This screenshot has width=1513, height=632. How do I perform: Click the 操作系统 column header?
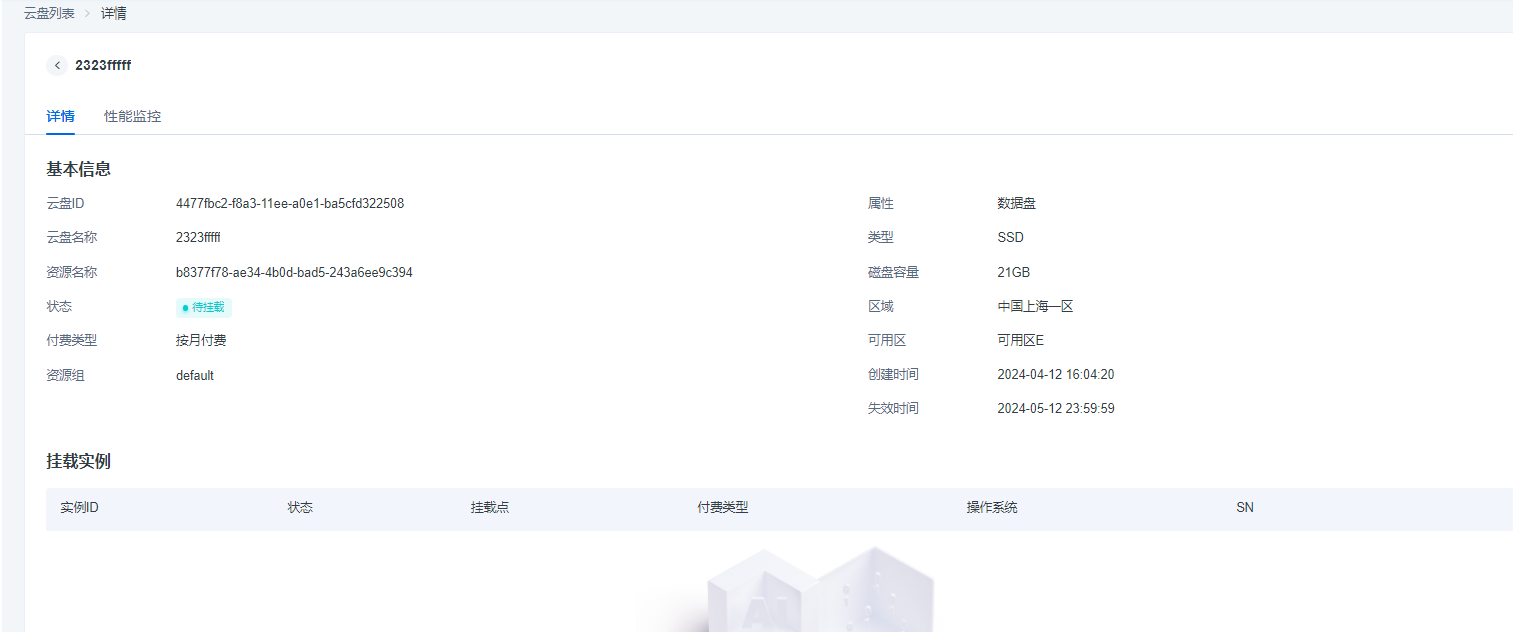(991, 508)
